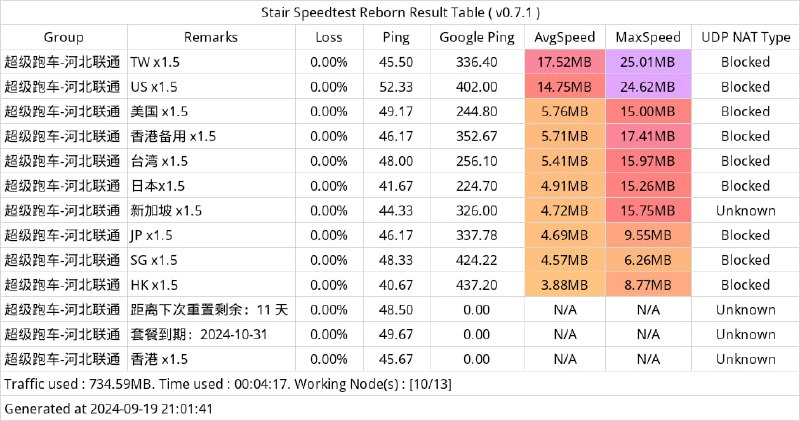
Task: Click the UDP NAT Type header
Action: [745, 37]
